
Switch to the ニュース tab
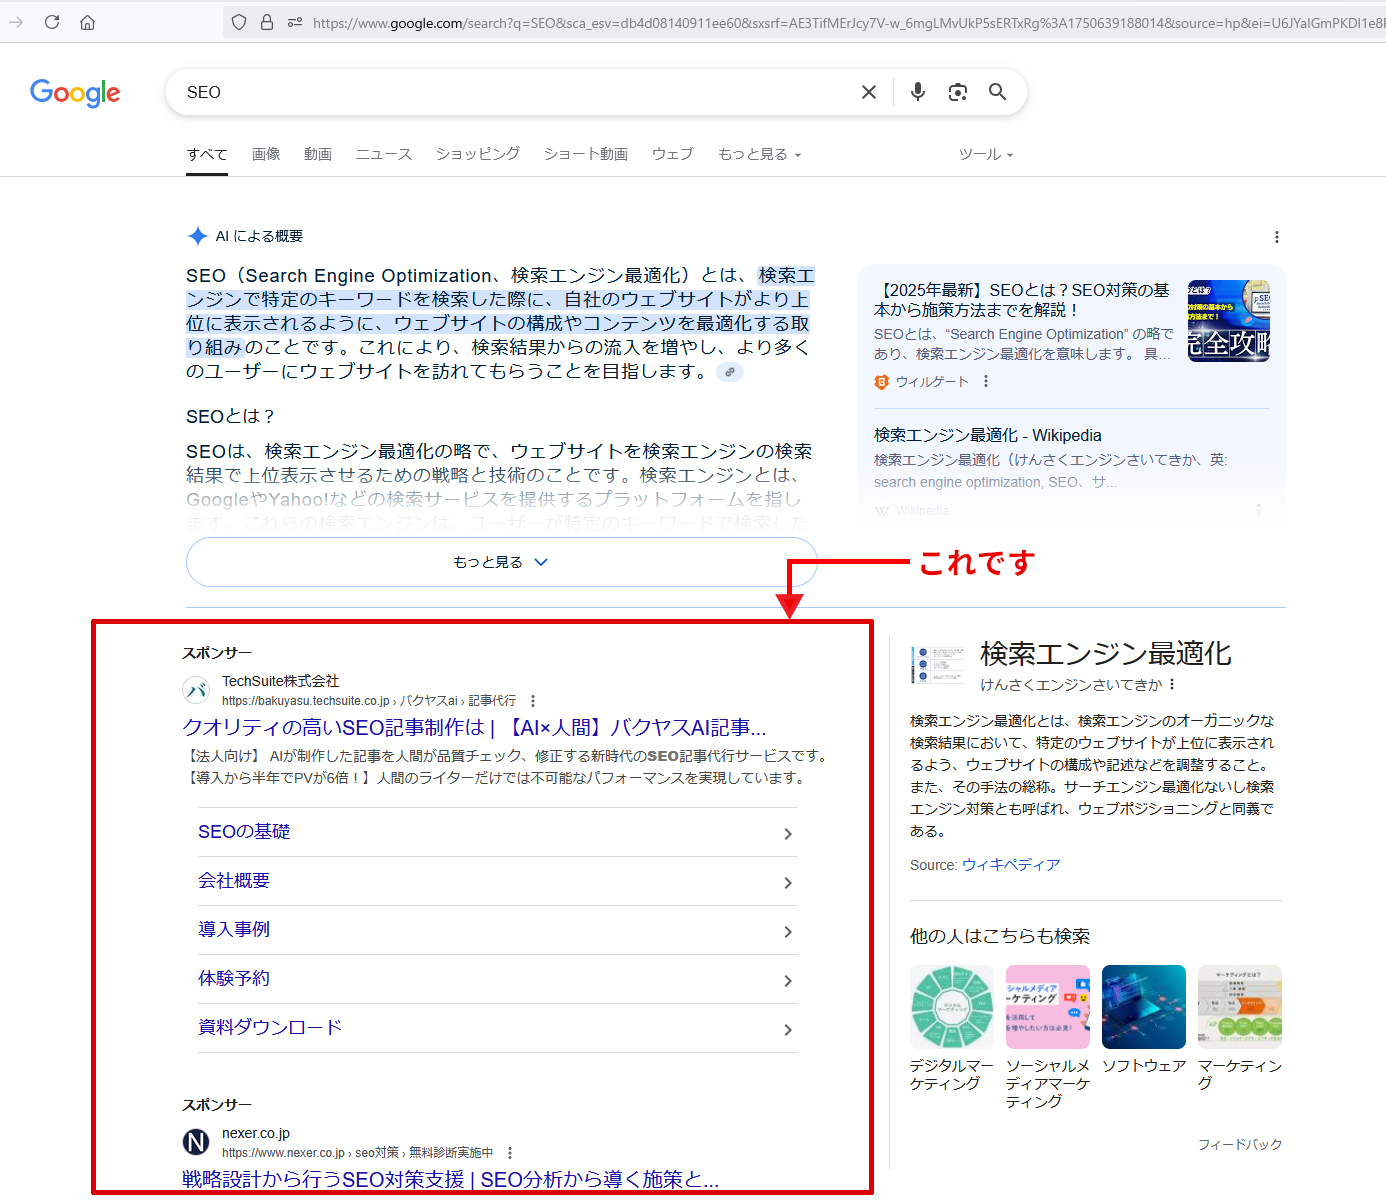384,154
